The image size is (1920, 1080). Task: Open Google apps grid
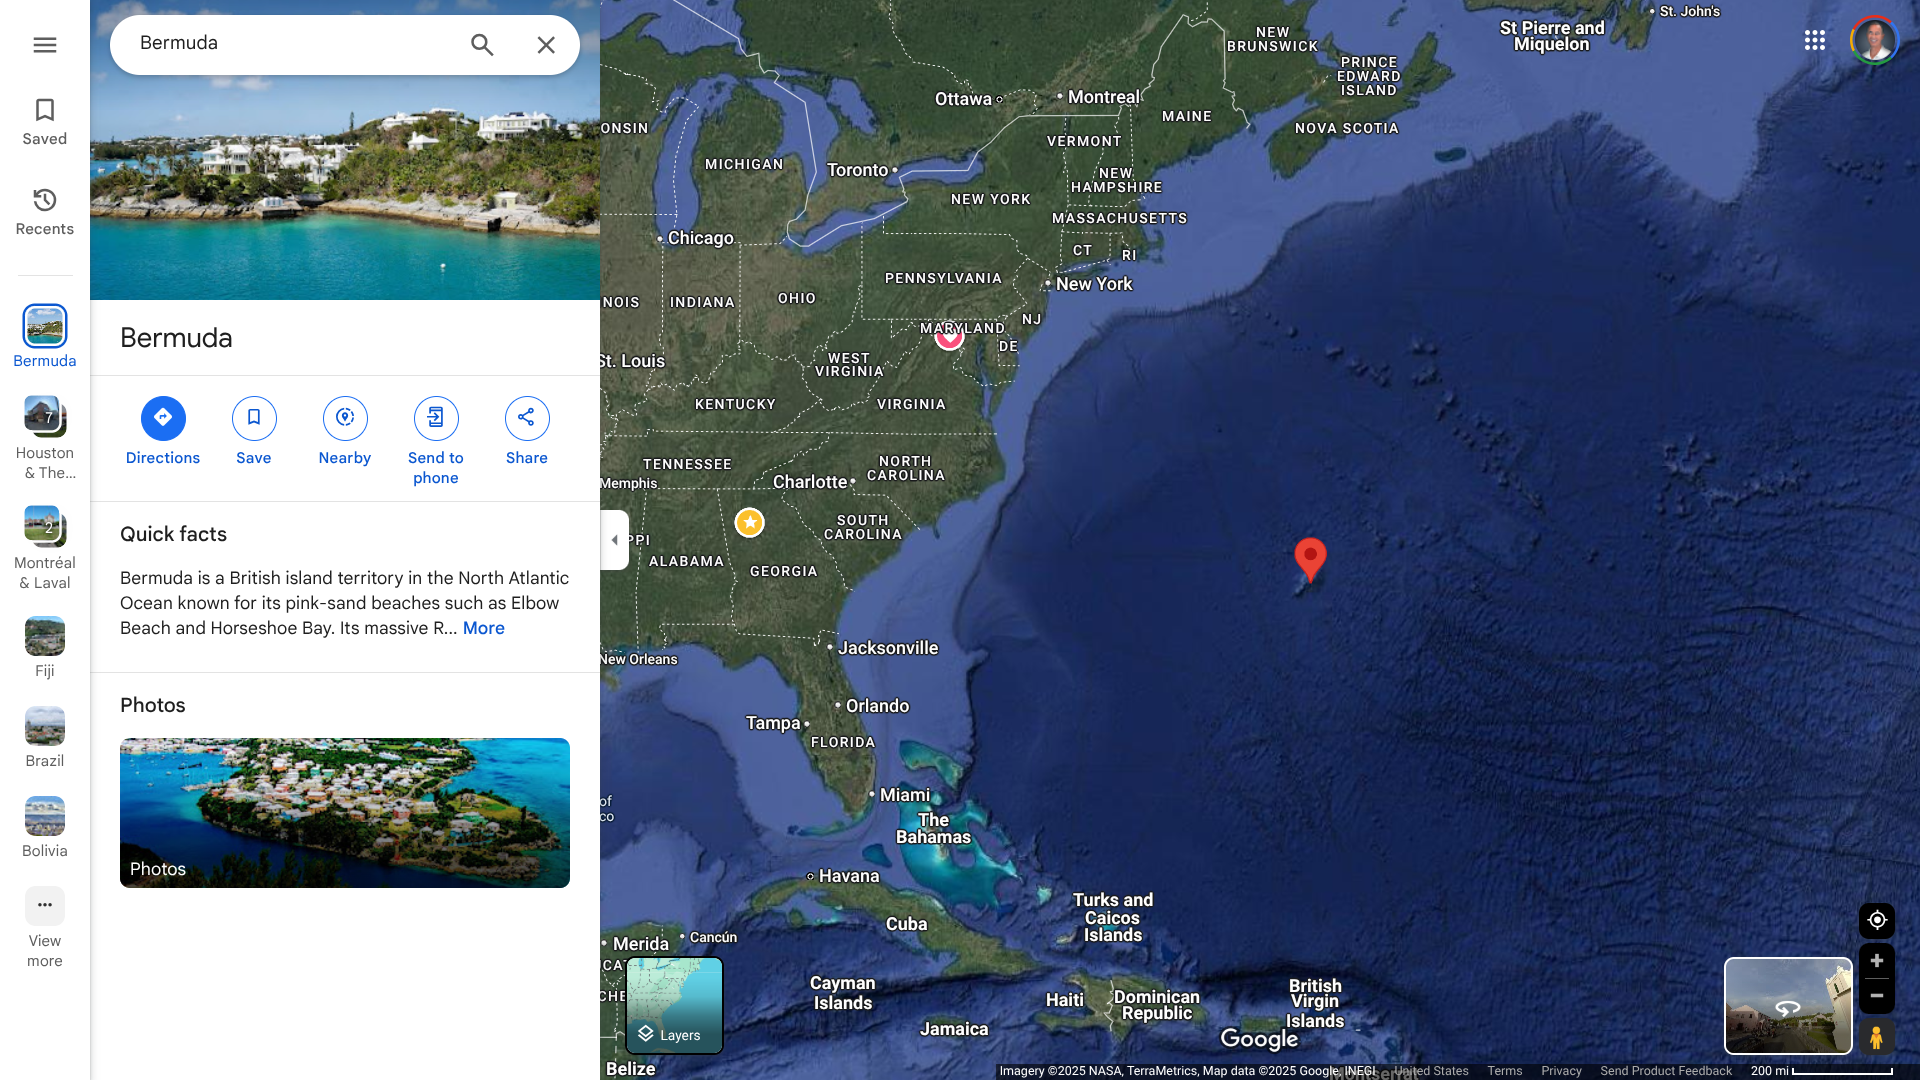coord(1815,40)
